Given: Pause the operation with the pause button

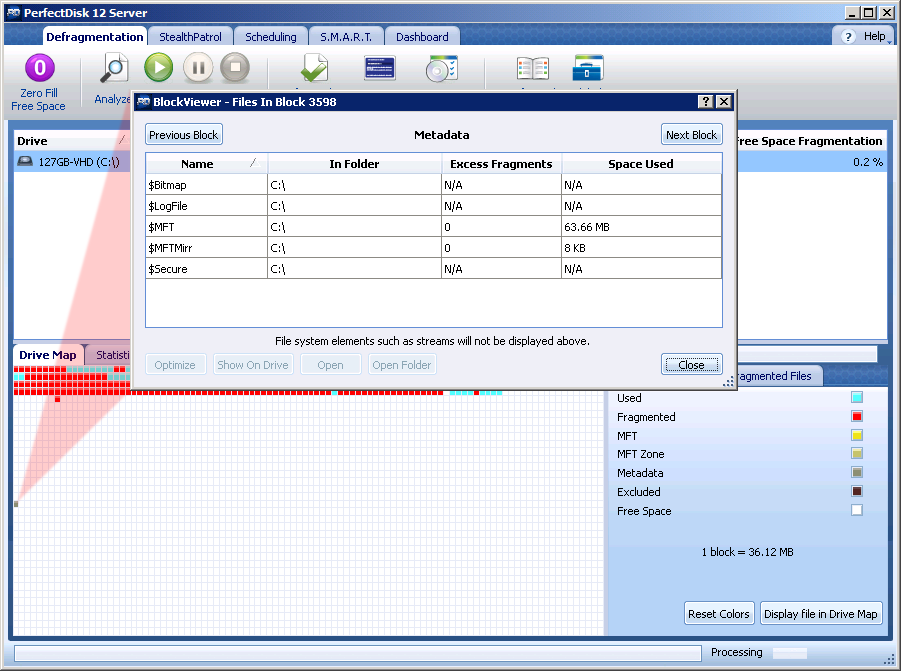Looking at the screenshot, I should pos(198,68).
